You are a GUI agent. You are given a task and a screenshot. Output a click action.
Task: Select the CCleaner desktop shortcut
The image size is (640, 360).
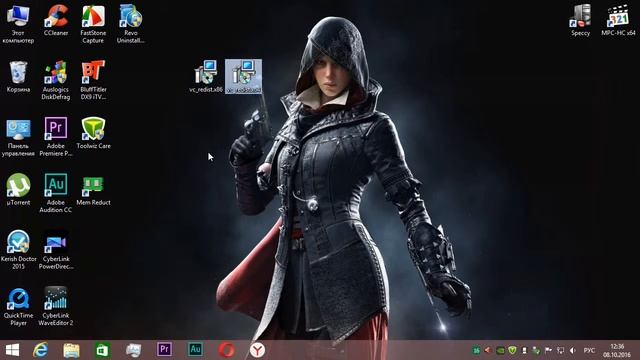click(x=56, y=20)
